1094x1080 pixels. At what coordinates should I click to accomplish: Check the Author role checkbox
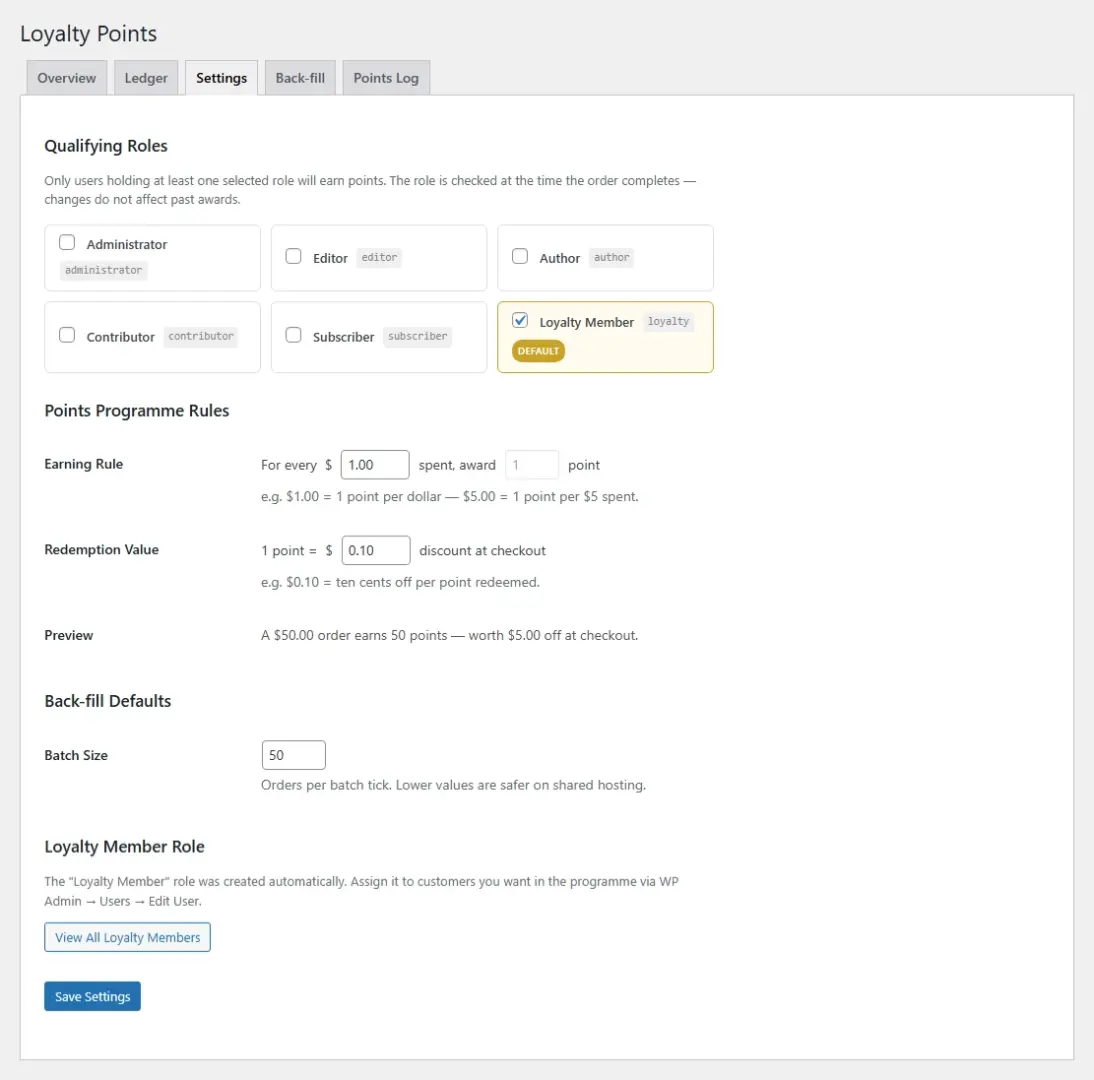coord(520,256)
